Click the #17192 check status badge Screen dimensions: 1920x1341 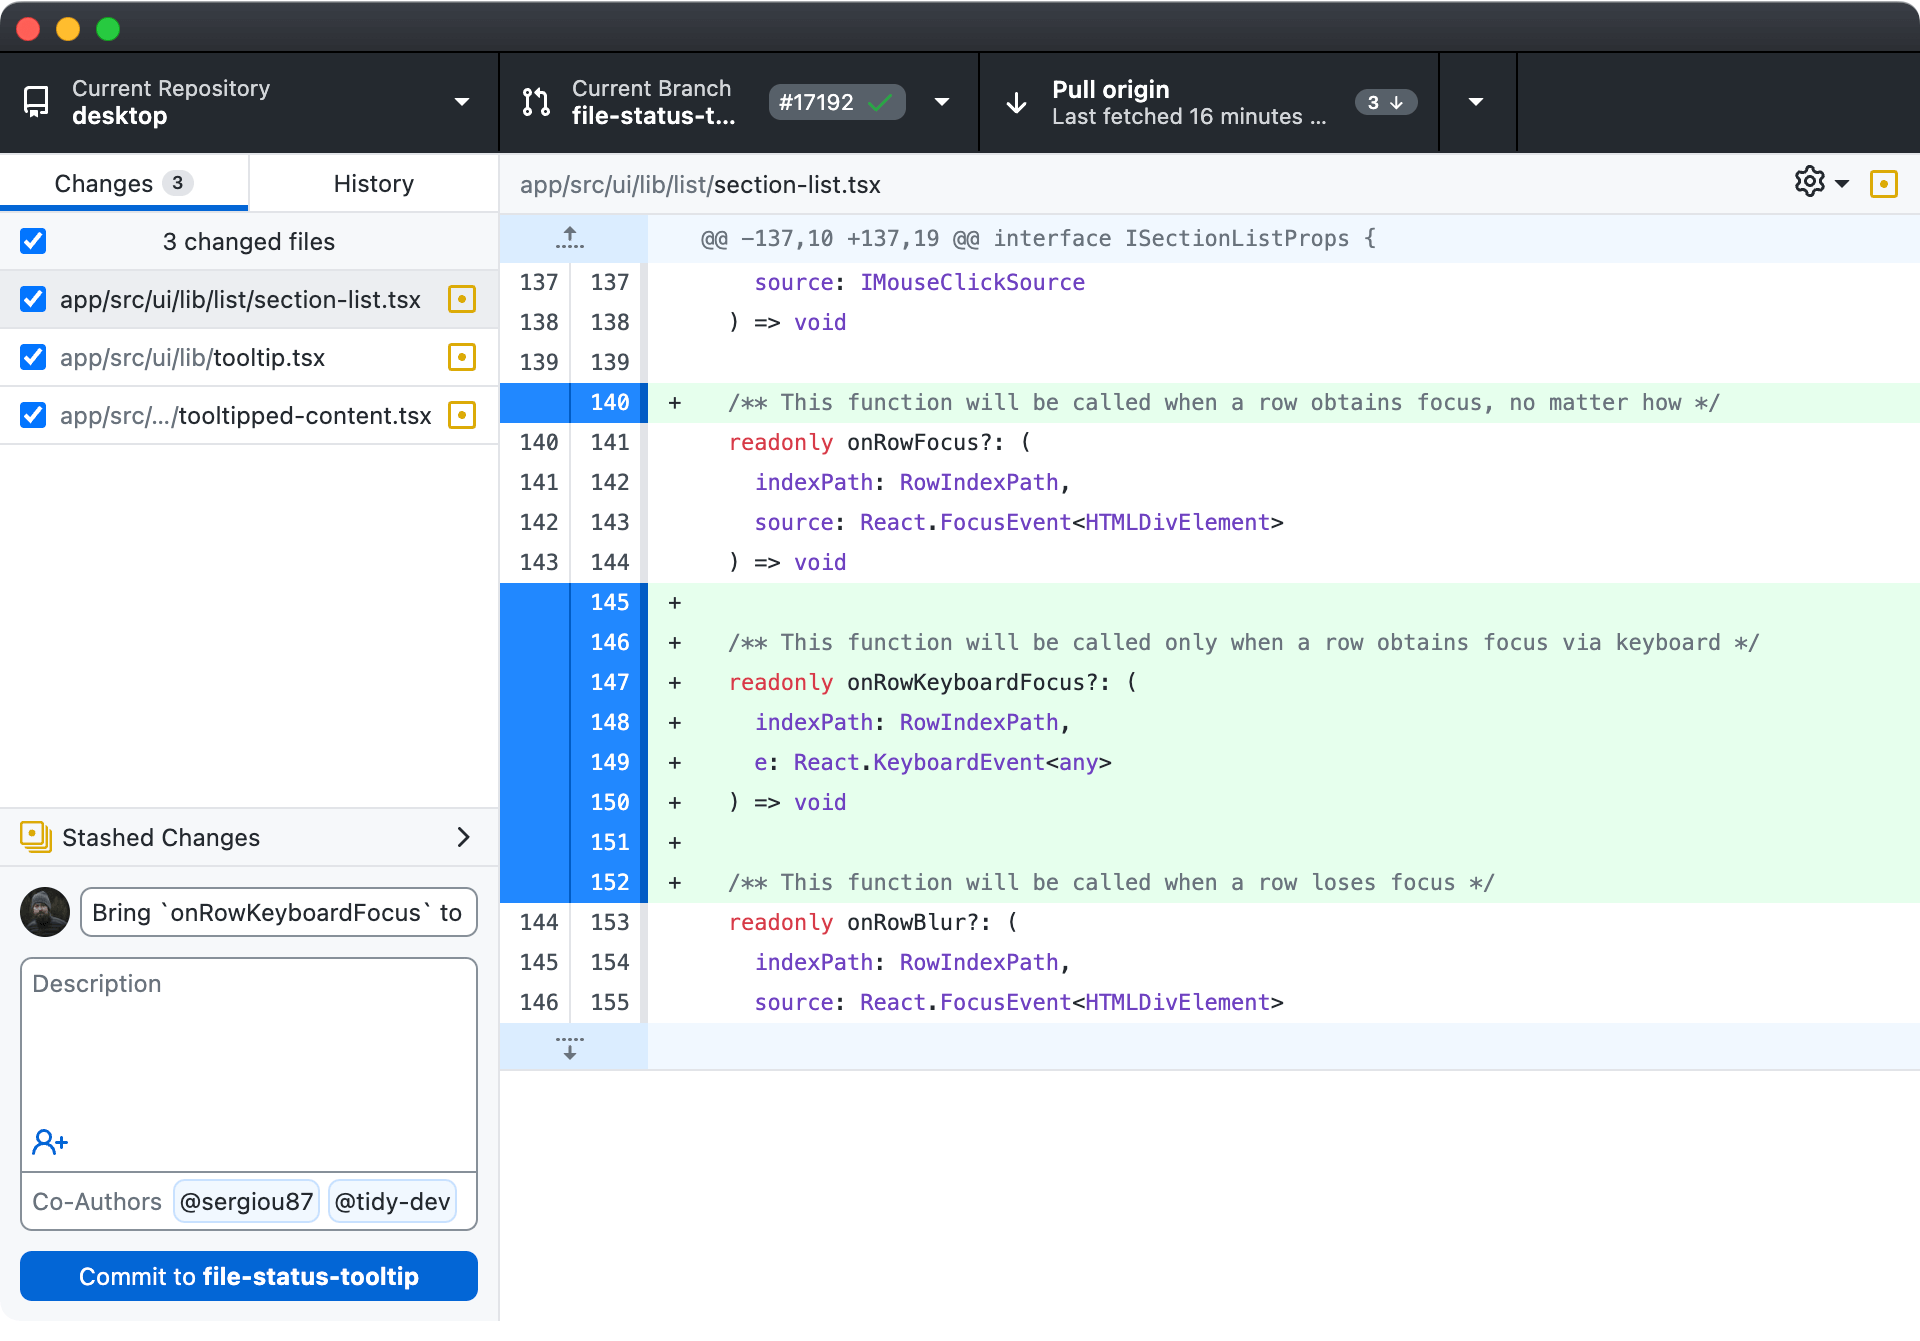pos(836,101)
